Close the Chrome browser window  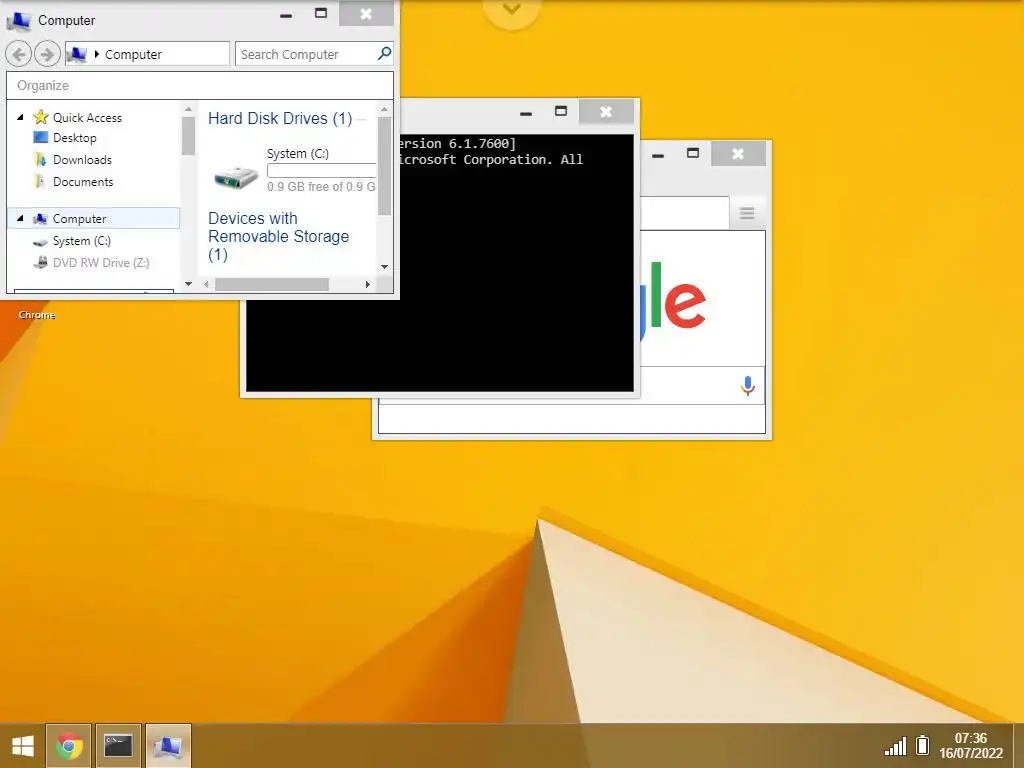(x=738, y=153)
